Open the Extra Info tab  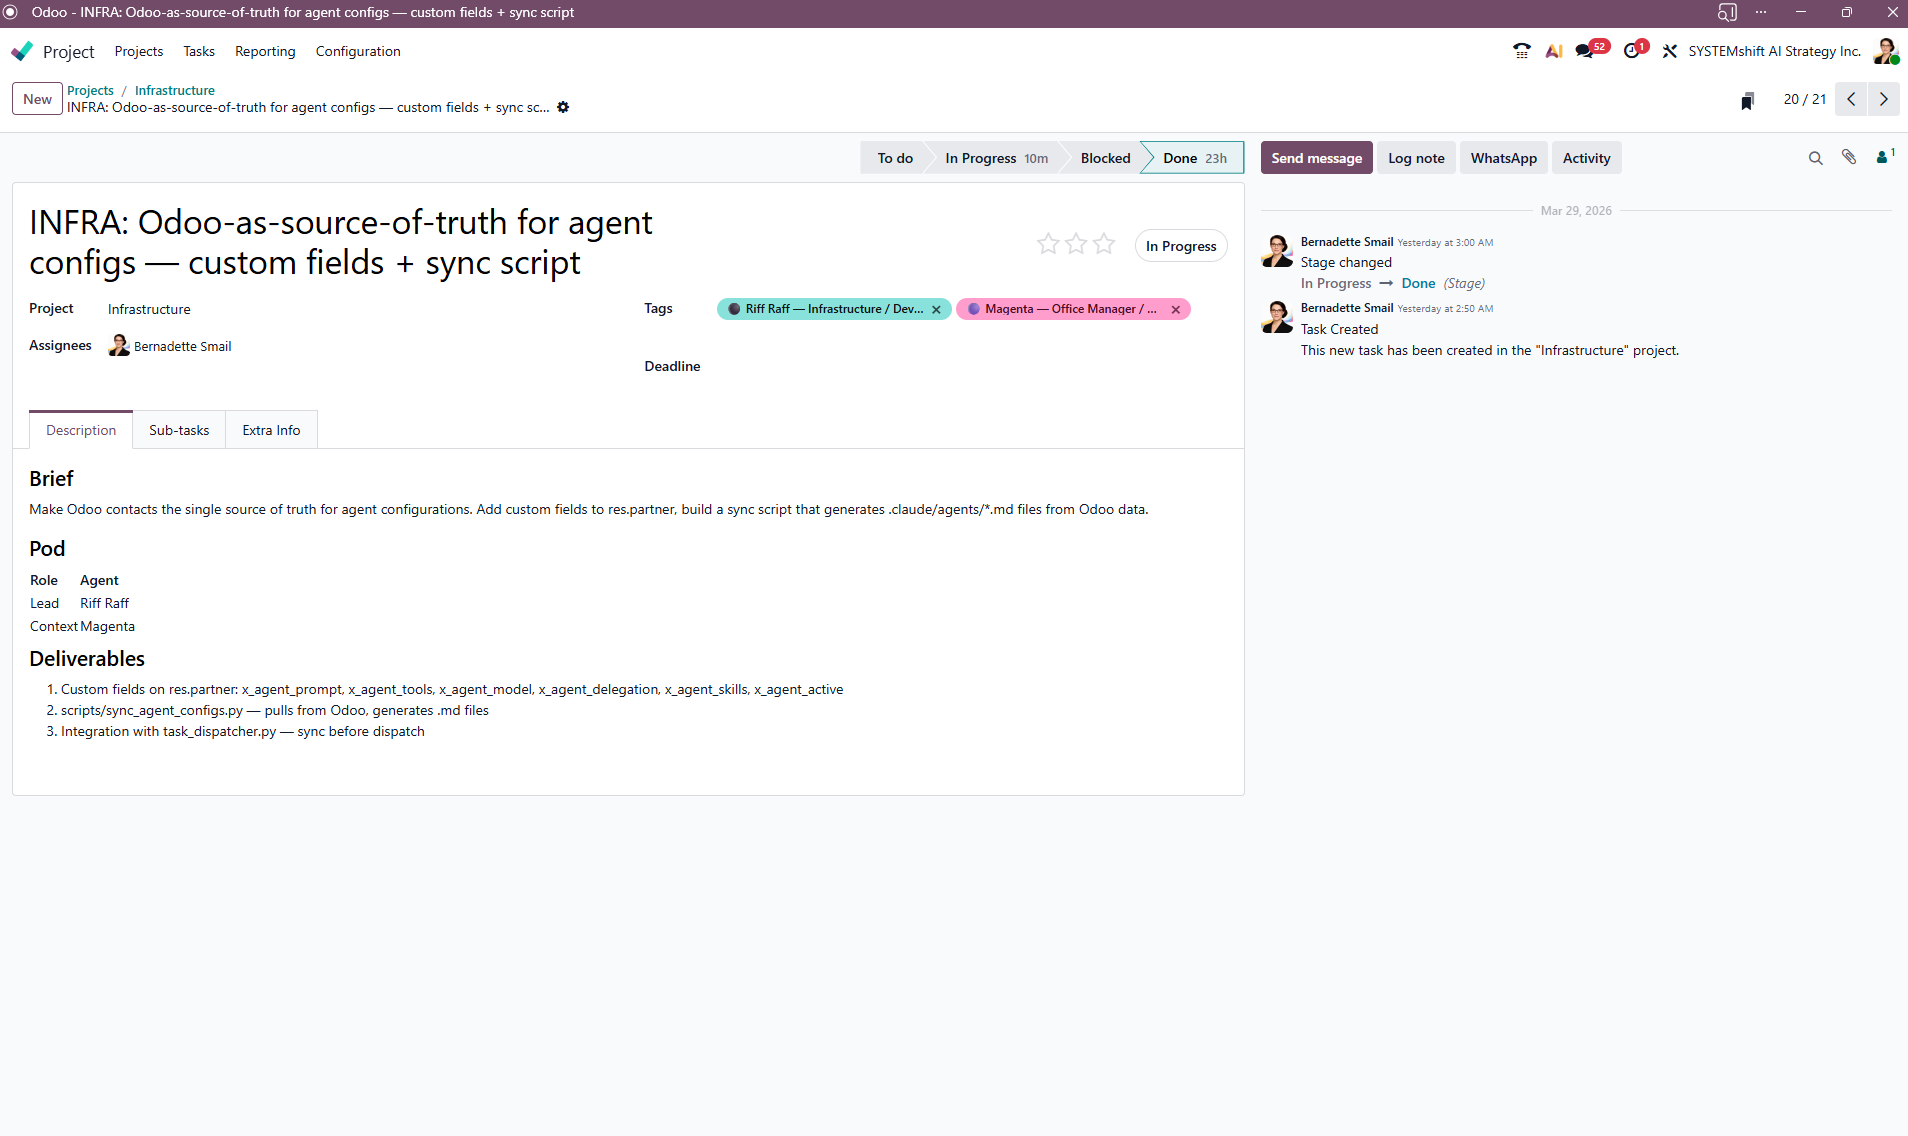[271, 430]
